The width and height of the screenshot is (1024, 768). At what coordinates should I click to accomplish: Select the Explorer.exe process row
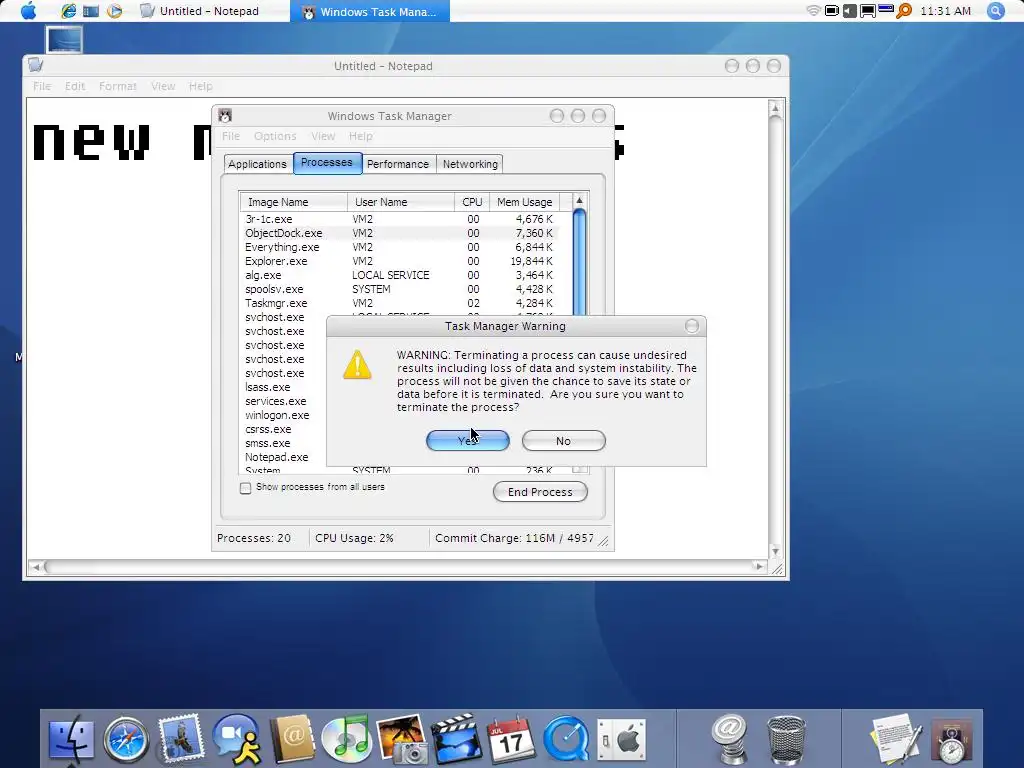(x=399, y=261)
